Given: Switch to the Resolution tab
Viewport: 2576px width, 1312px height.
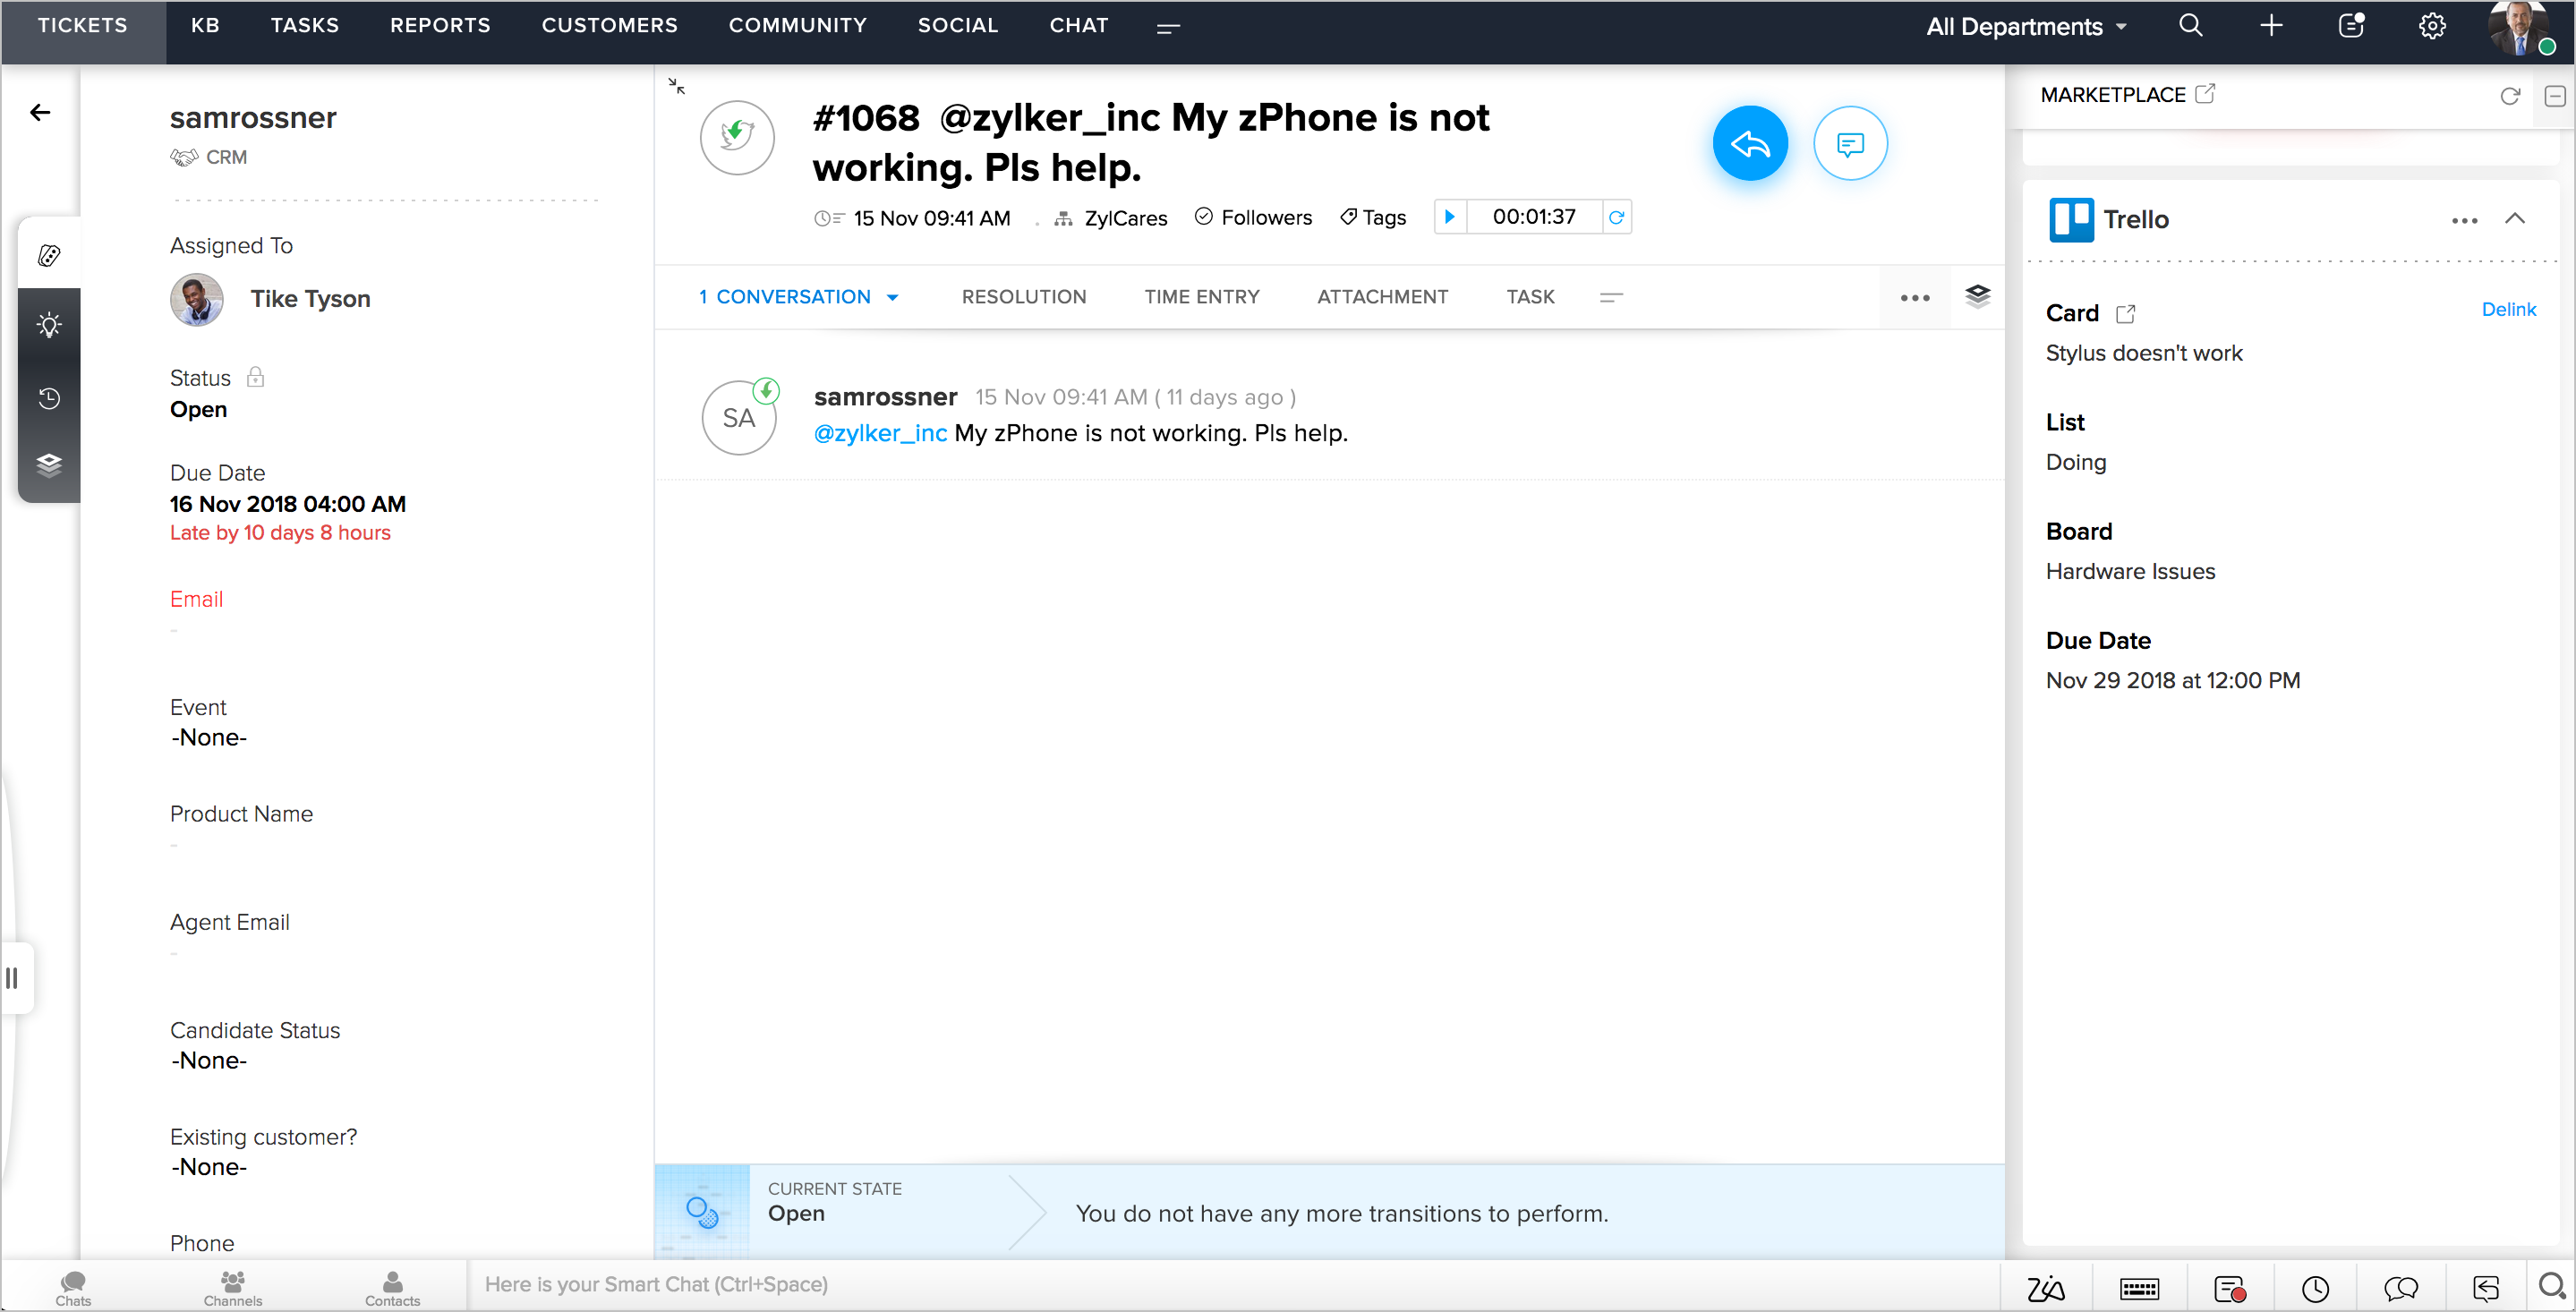Looking at the screenshot, I should [1023, 297].
